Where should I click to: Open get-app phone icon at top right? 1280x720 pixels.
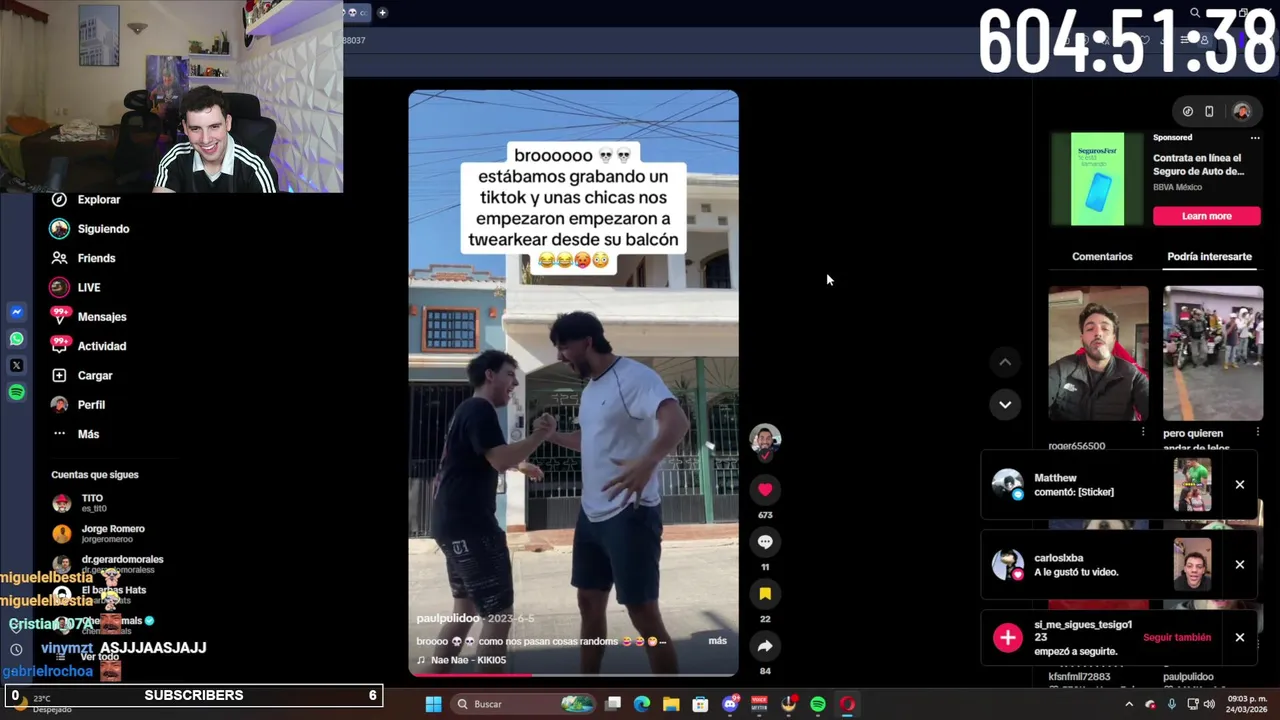tap(1209, 112)
